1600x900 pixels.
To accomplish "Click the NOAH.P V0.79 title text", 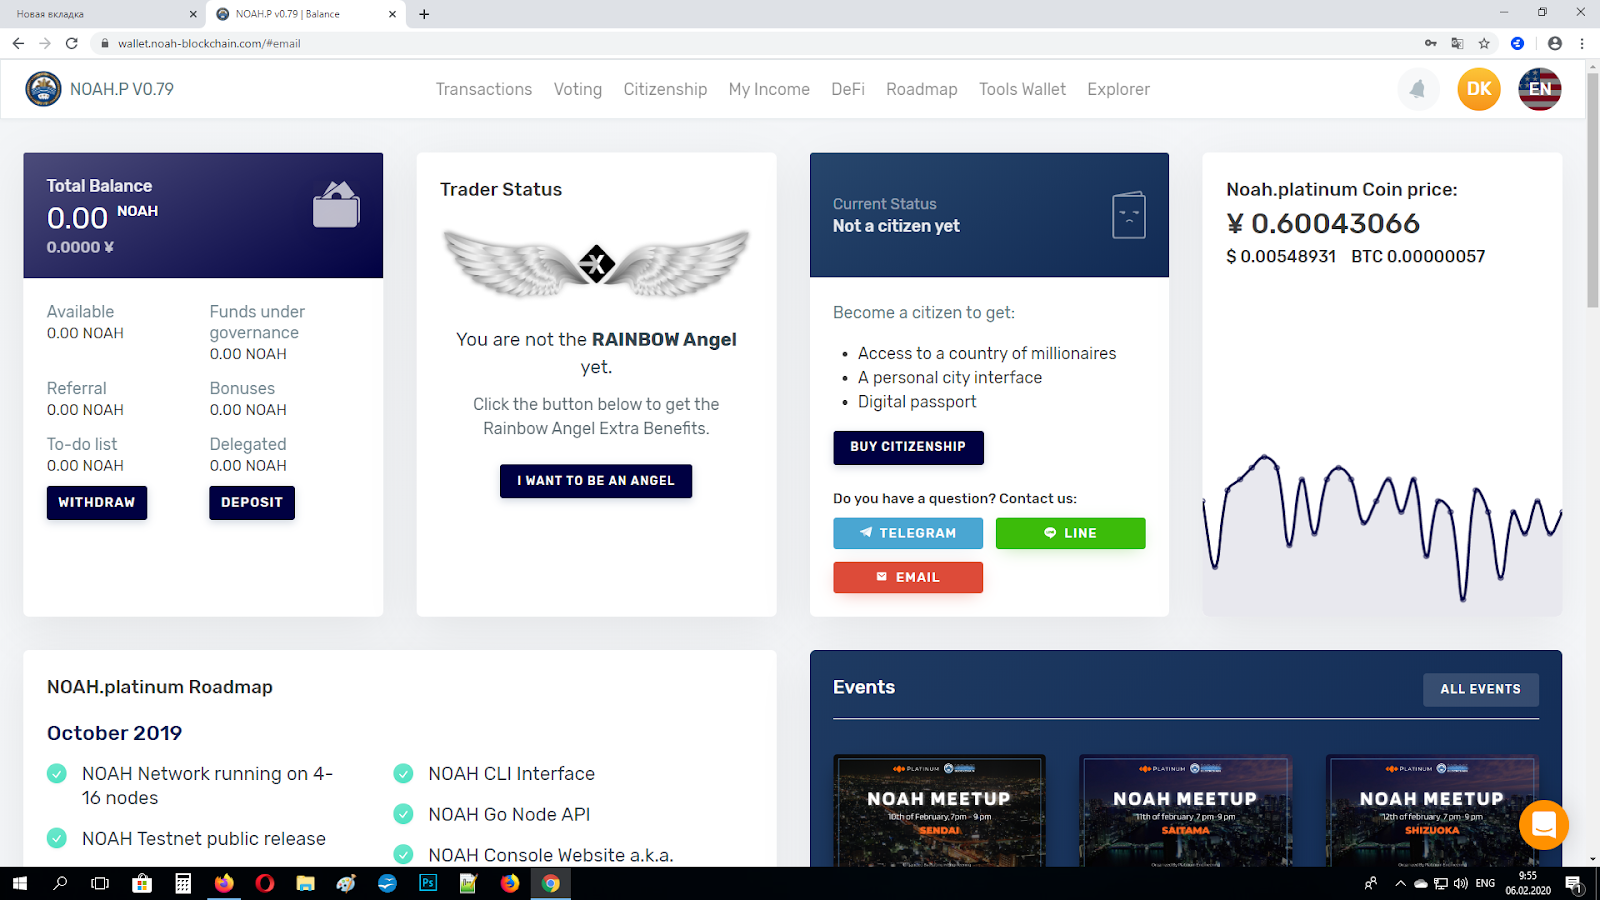I will [x=122, y=89].
